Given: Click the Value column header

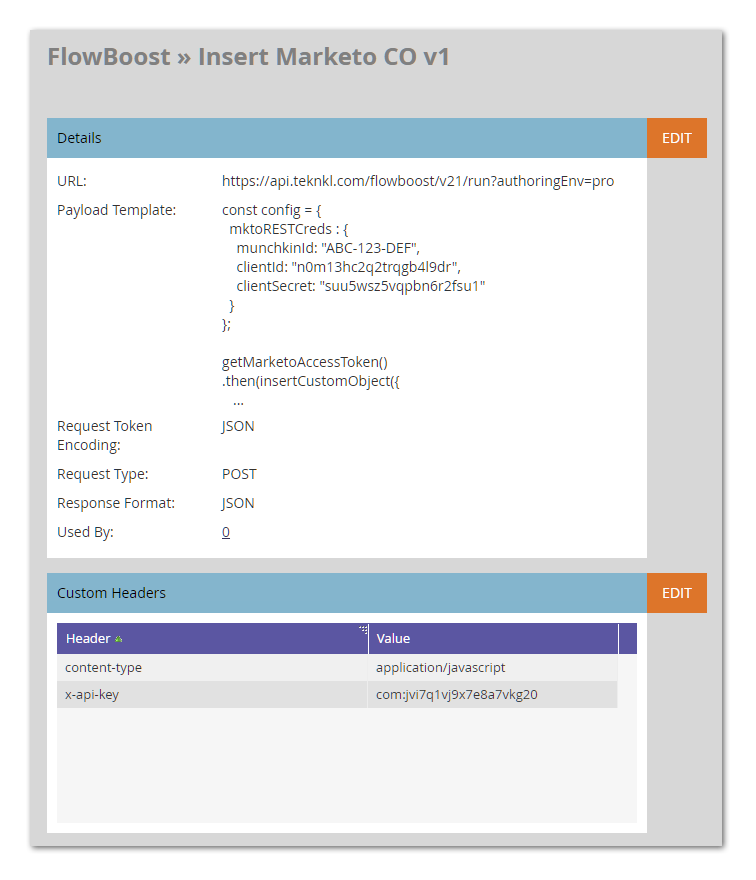Looking at the screenshot, I should [493, 639].
